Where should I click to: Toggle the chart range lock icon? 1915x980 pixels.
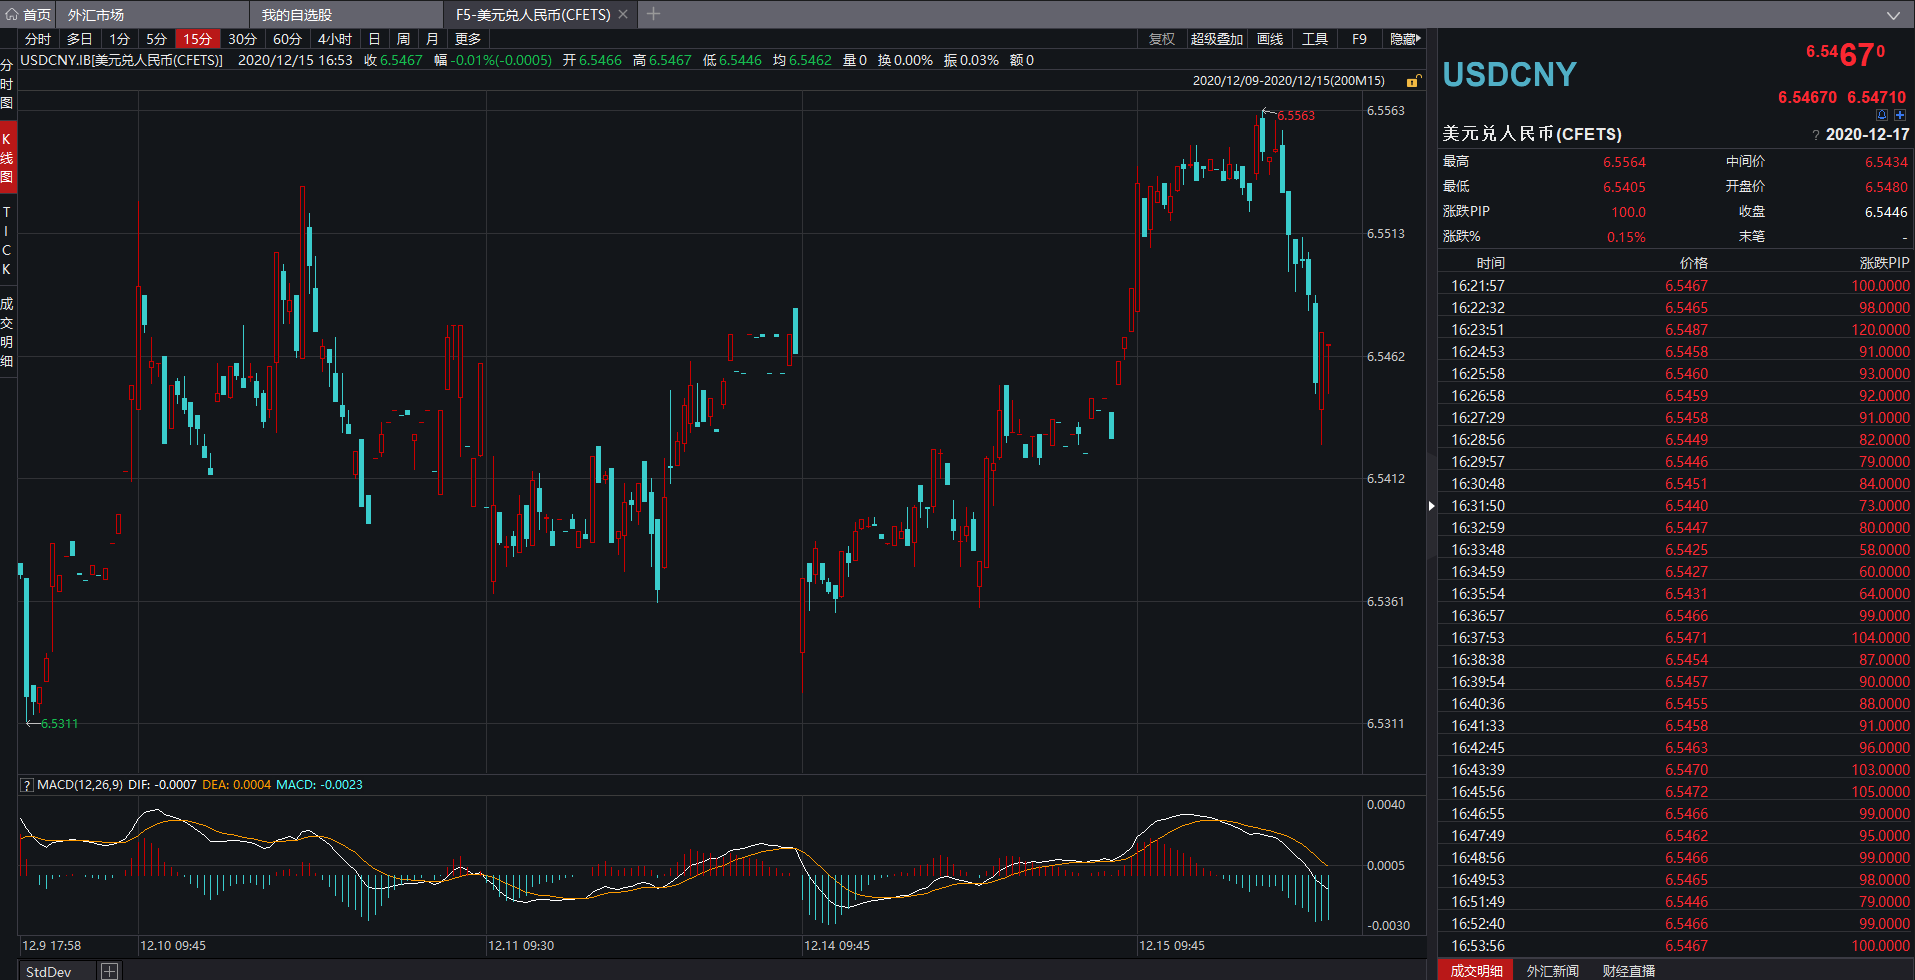tap(1413, 81)
